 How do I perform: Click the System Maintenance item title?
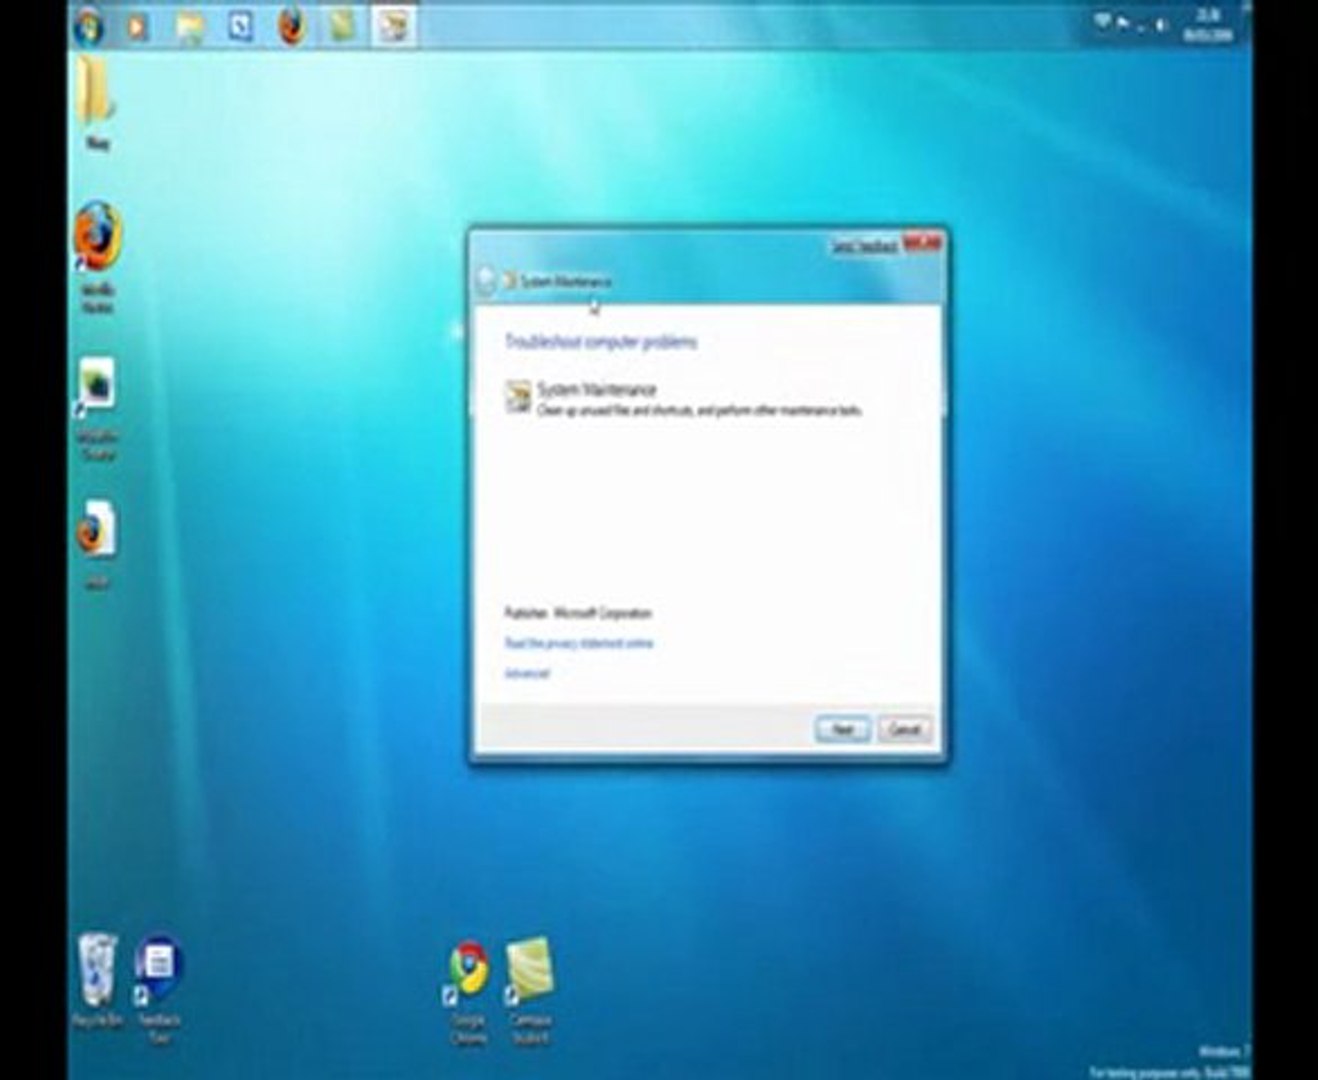tap(596, 389)
